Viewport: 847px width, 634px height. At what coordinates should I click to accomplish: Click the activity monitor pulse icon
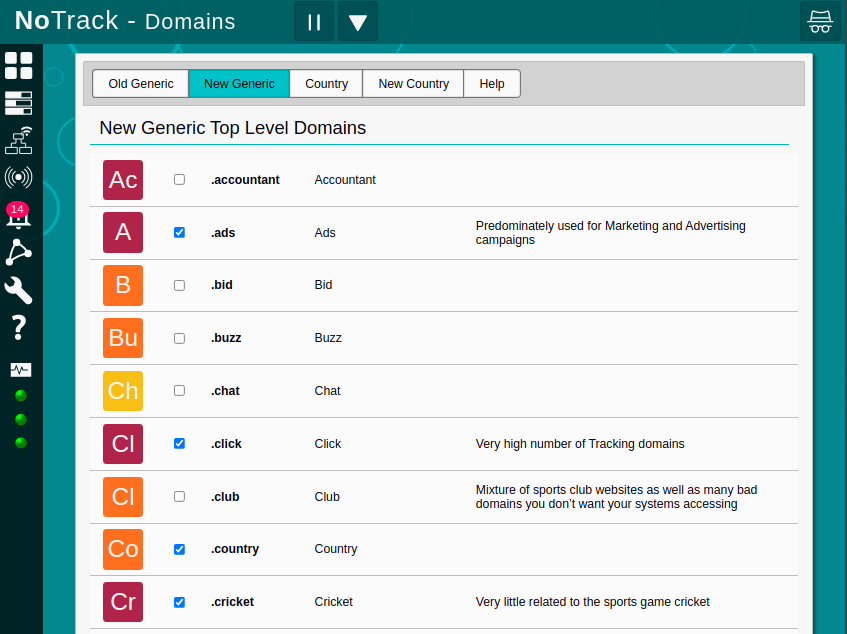pyautogui.click(x=21, y=370)
